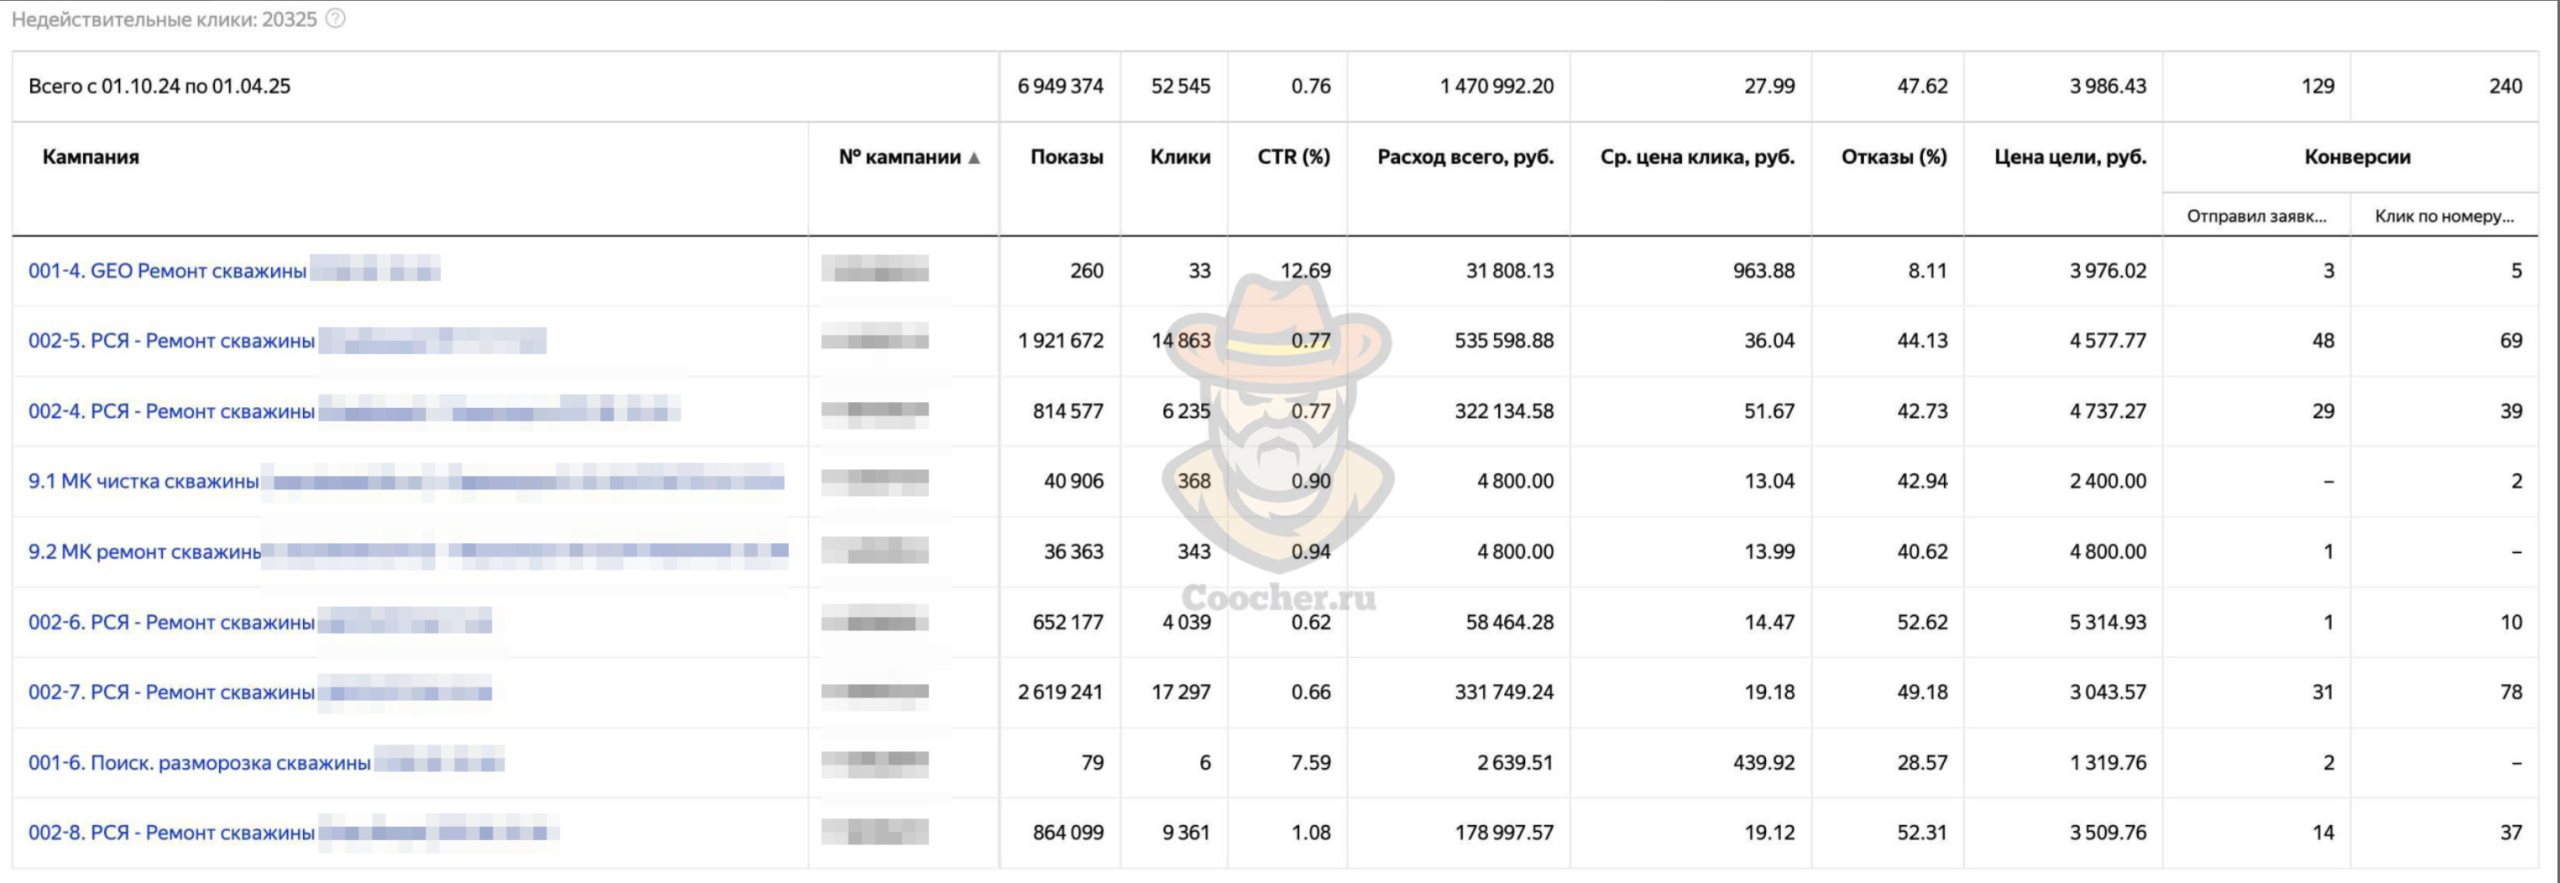The image size is (2560, 883).
Task: Select the Отправил заявк... conversions subheader
Action: point(2256,216)
